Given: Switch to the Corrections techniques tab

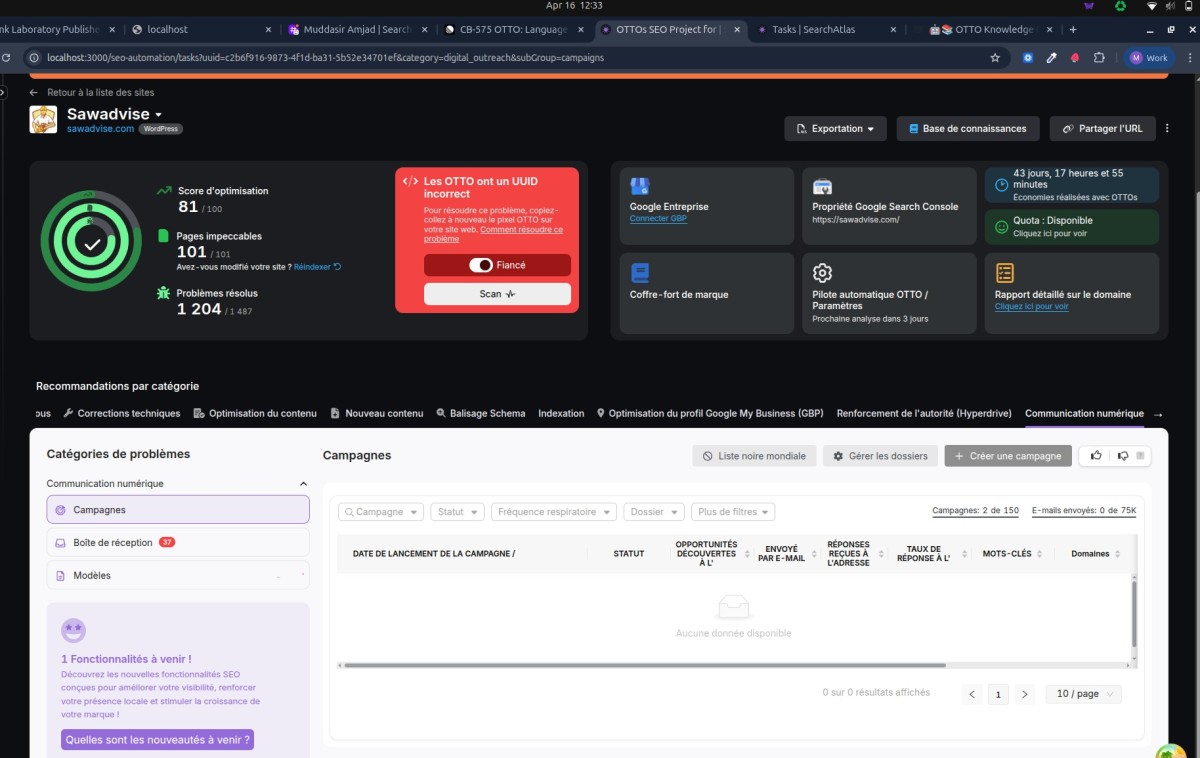Looking at the screenshot, I should click(121, 413).
